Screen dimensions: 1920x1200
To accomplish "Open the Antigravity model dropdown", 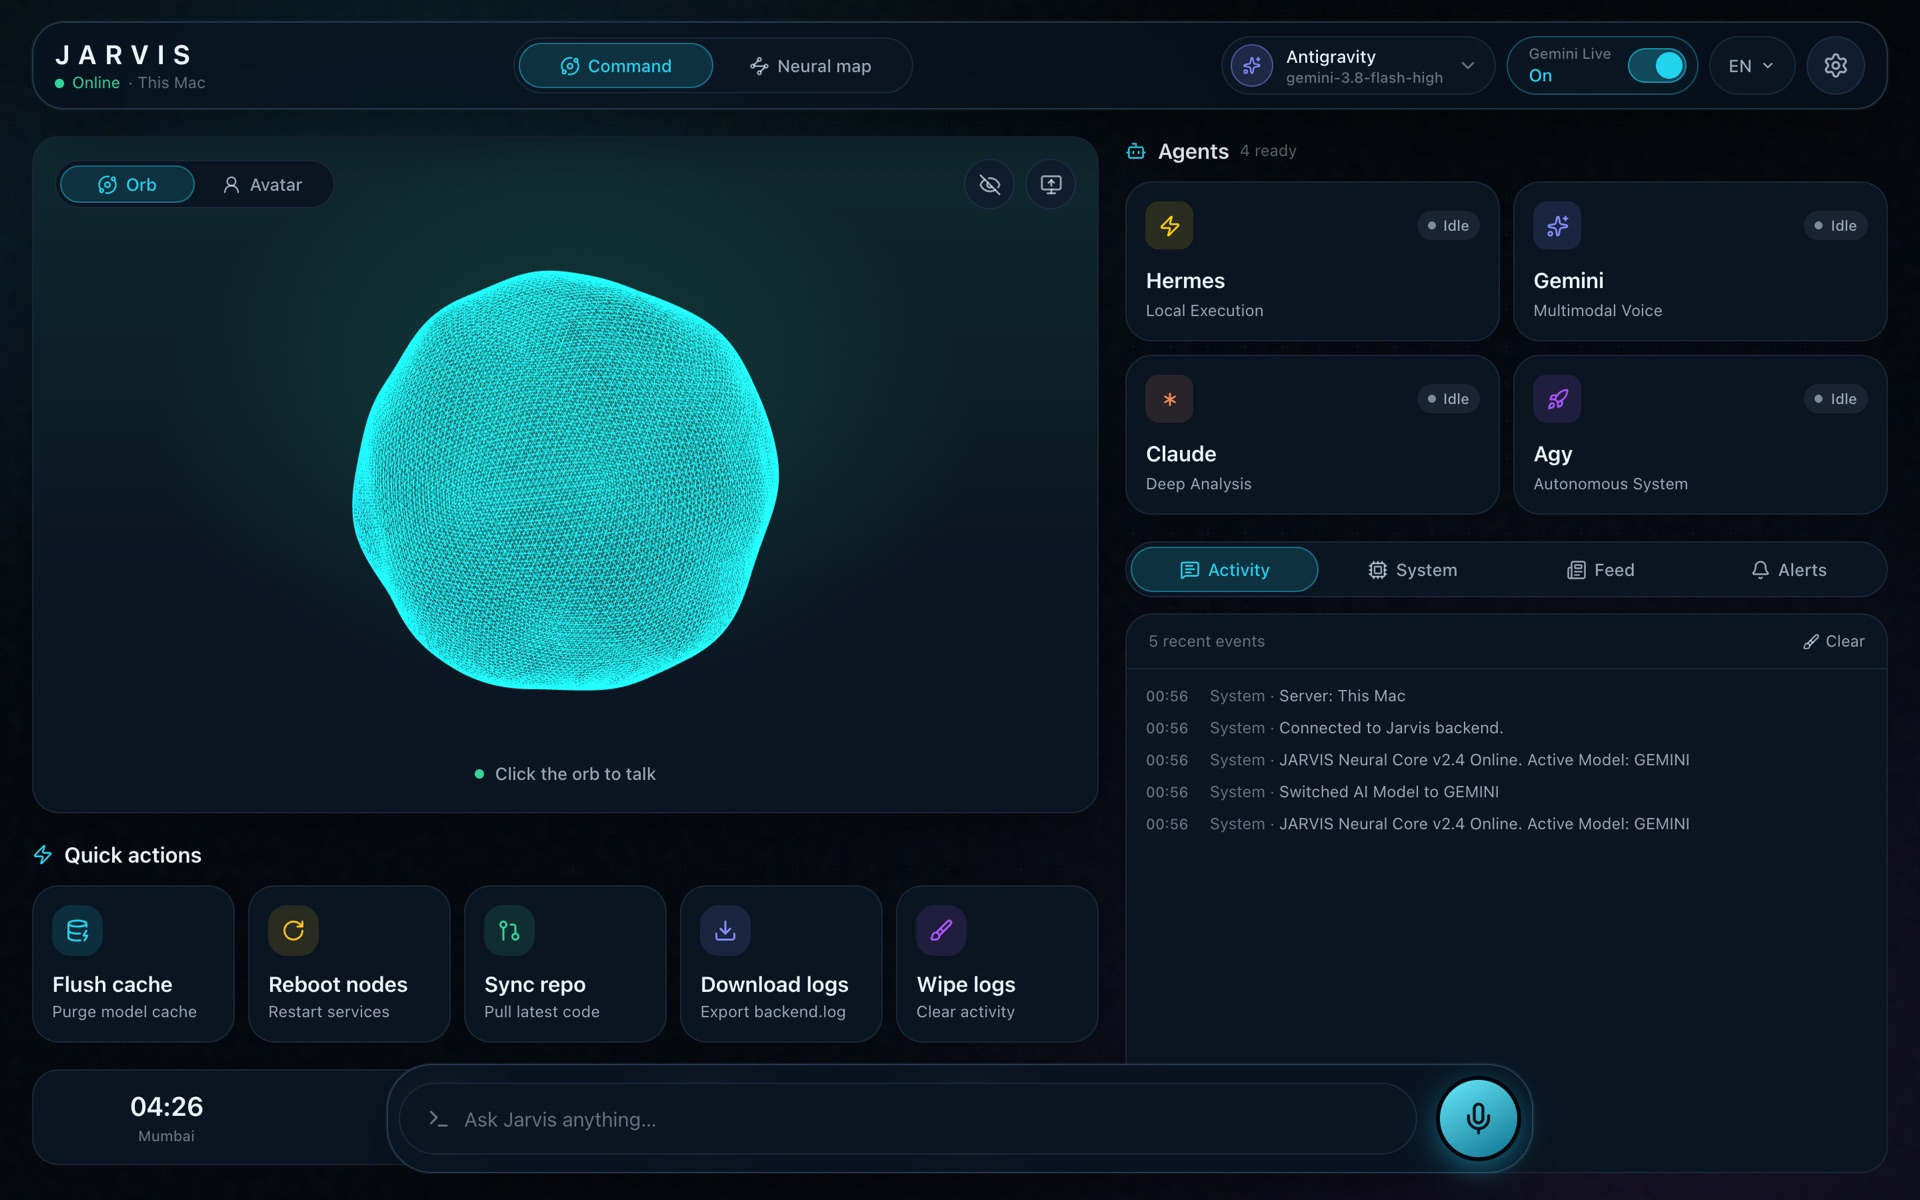I will 1357,66.
